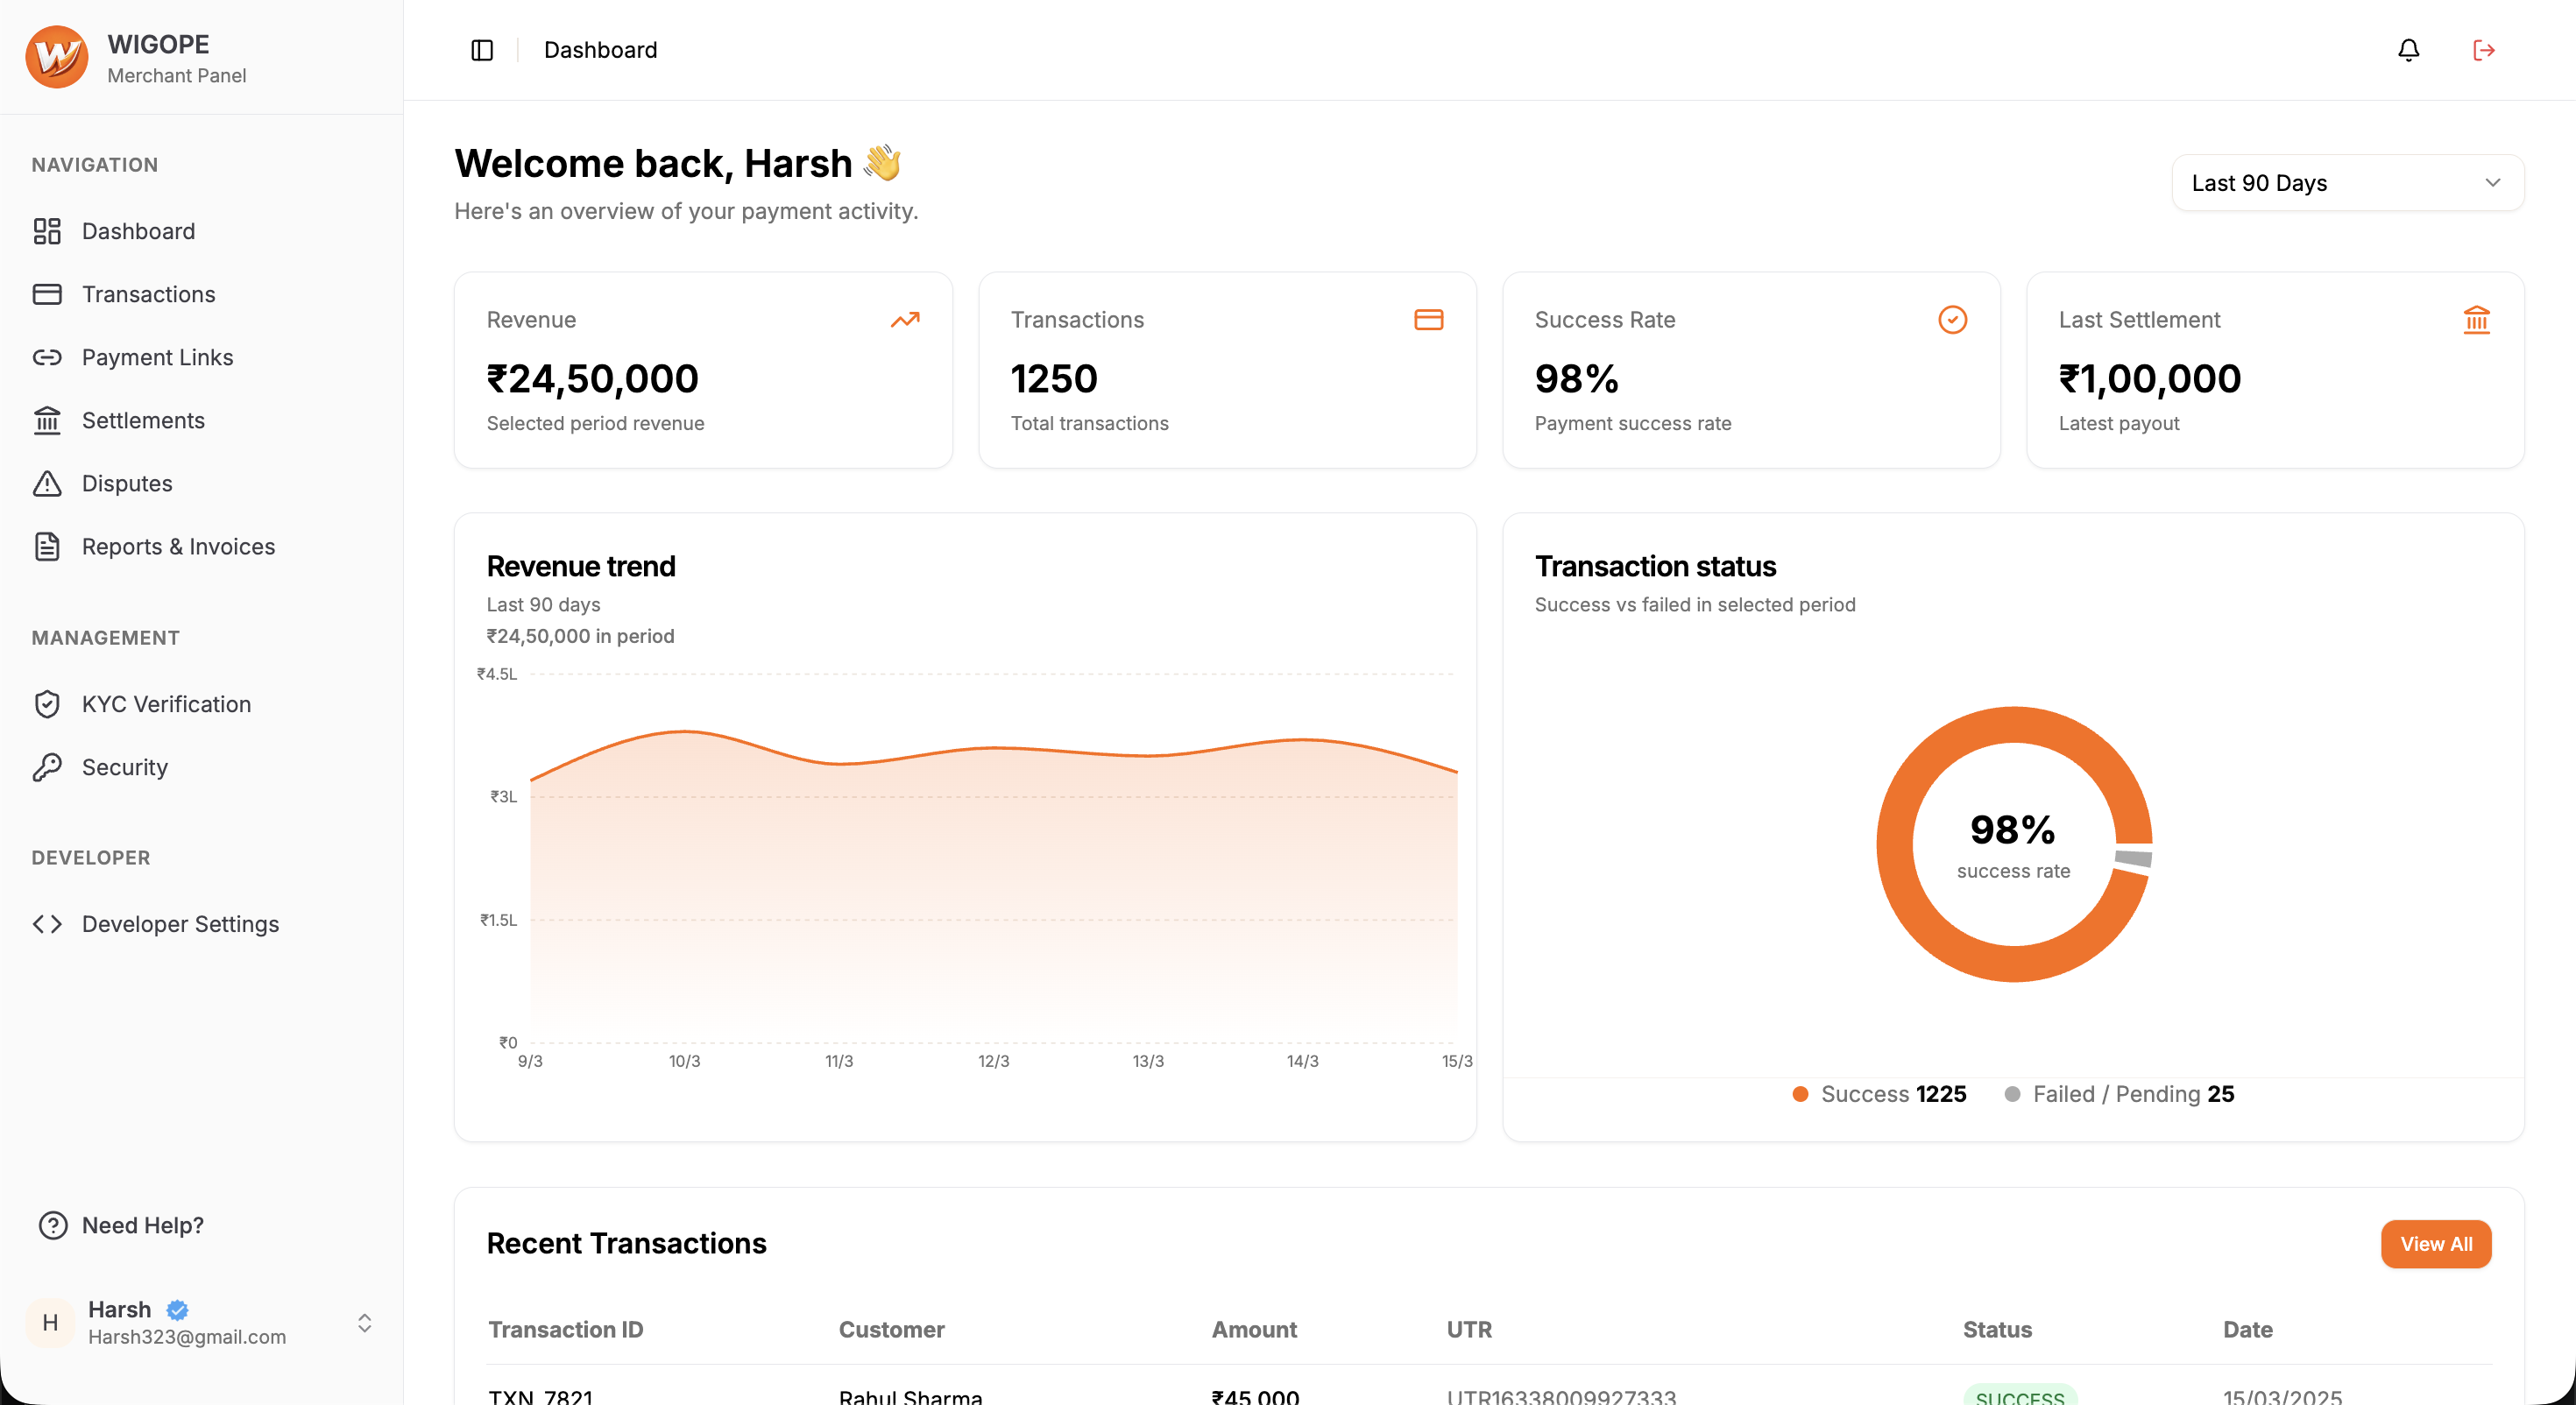Click the Revenue trend heading

tap(581, 566)
